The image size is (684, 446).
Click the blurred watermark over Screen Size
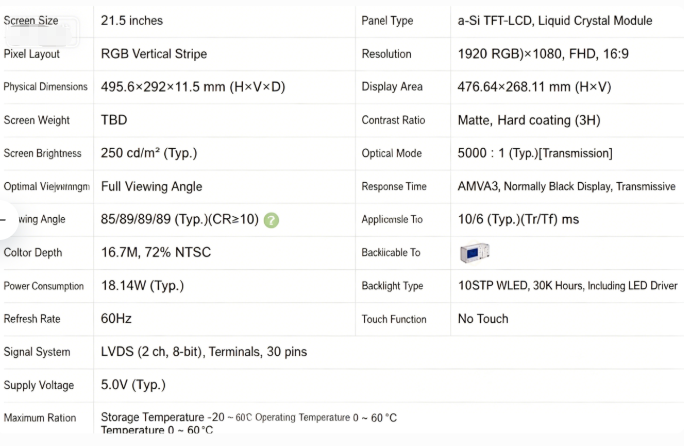pyautogui.click(x=41, y=32)
